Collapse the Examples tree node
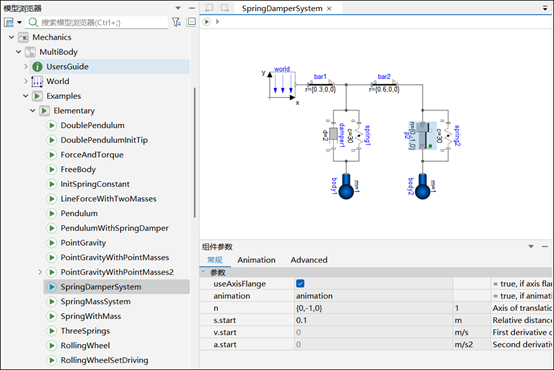 (x=25, y=96)
